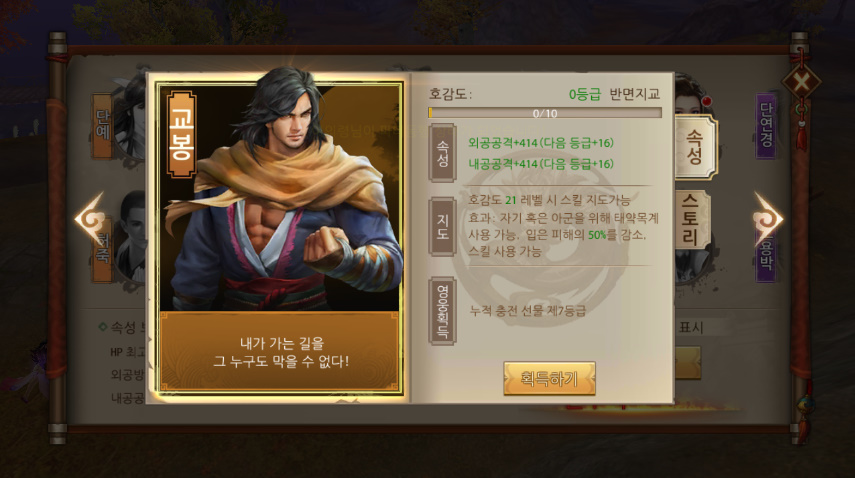Click the 속성 attribute label icon
The height and width of the screenshot is (478, 855).
pos(442,153)
